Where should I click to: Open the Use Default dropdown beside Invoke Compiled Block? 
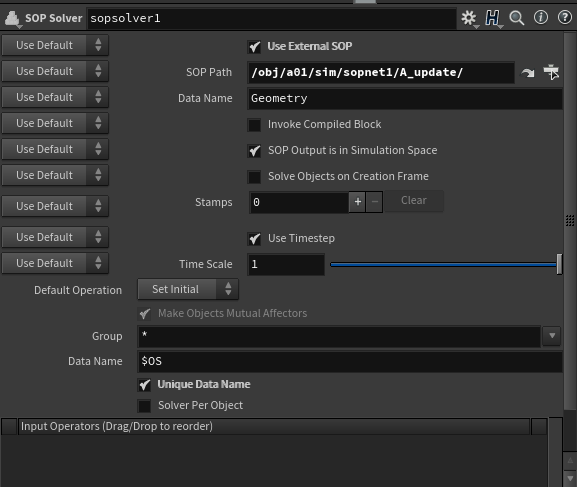pyautogui.click(x=55, y=123)
